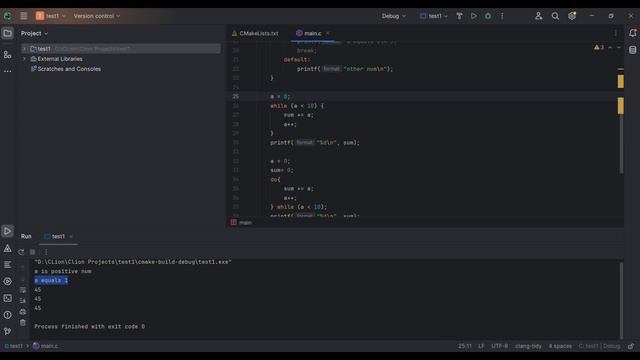Start debugging with the bug icon
640x360 pixels.
click(x=488, y=16)
